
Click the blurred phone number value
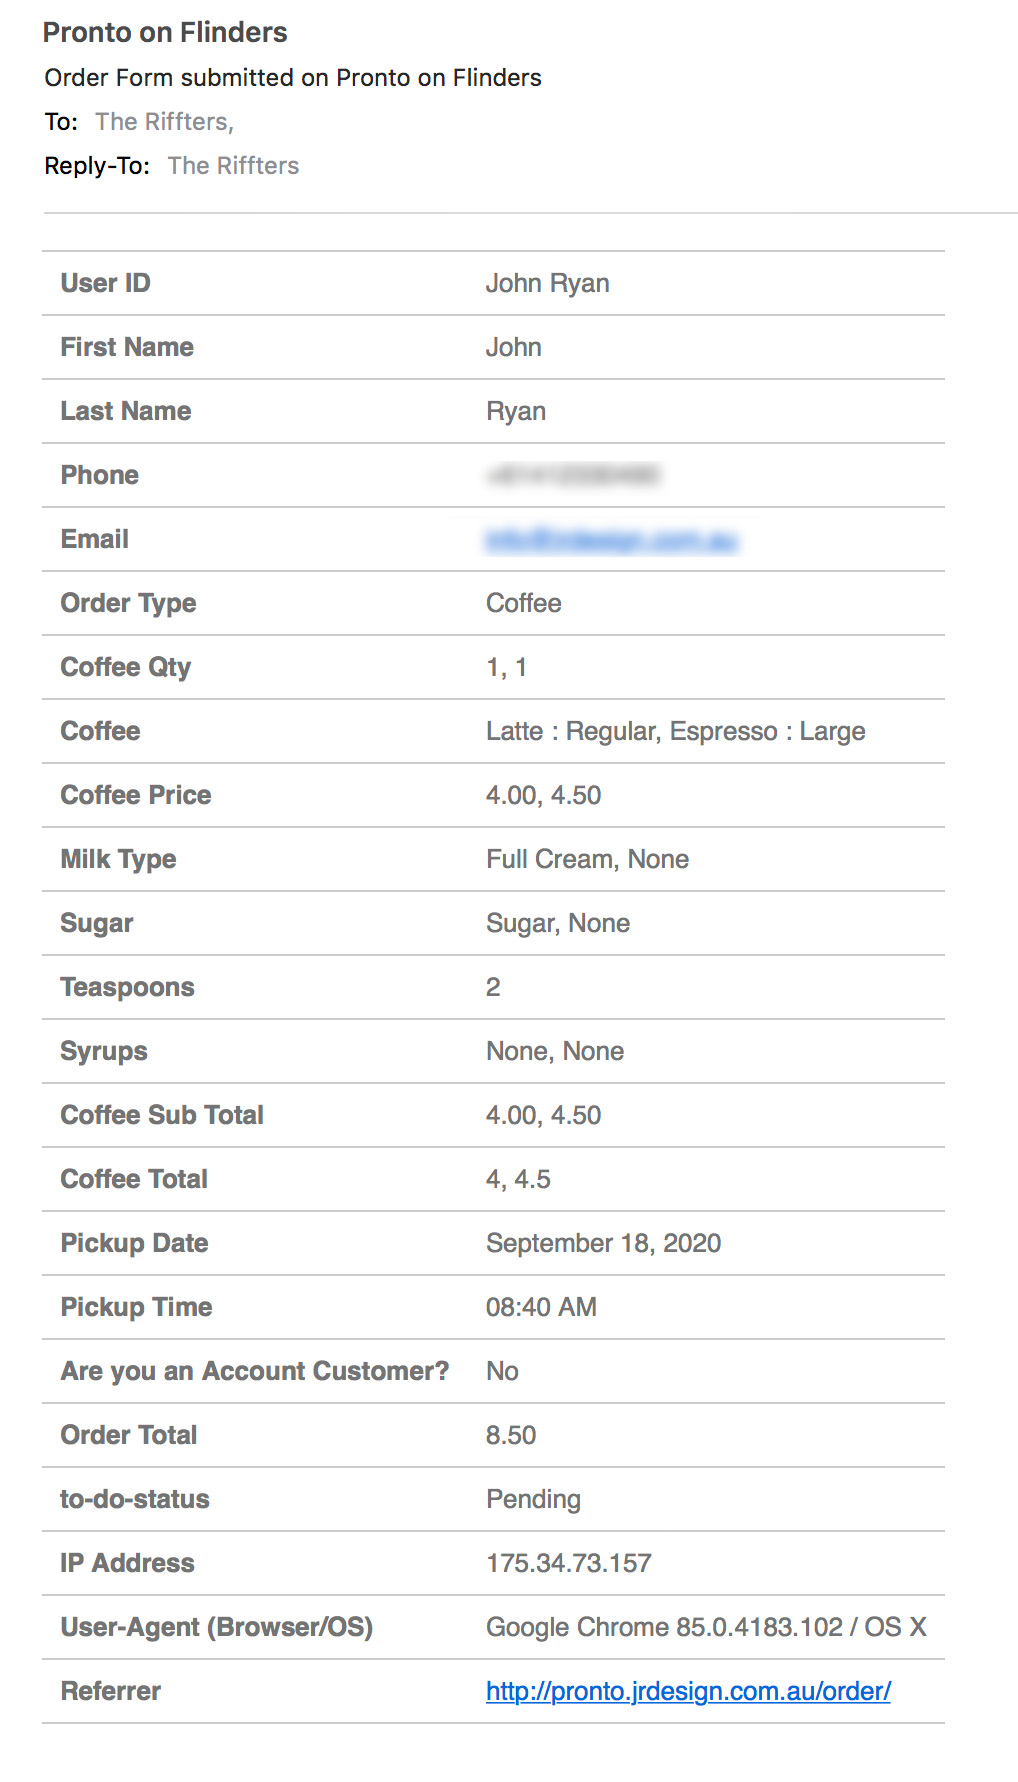(x=573, y=476)
